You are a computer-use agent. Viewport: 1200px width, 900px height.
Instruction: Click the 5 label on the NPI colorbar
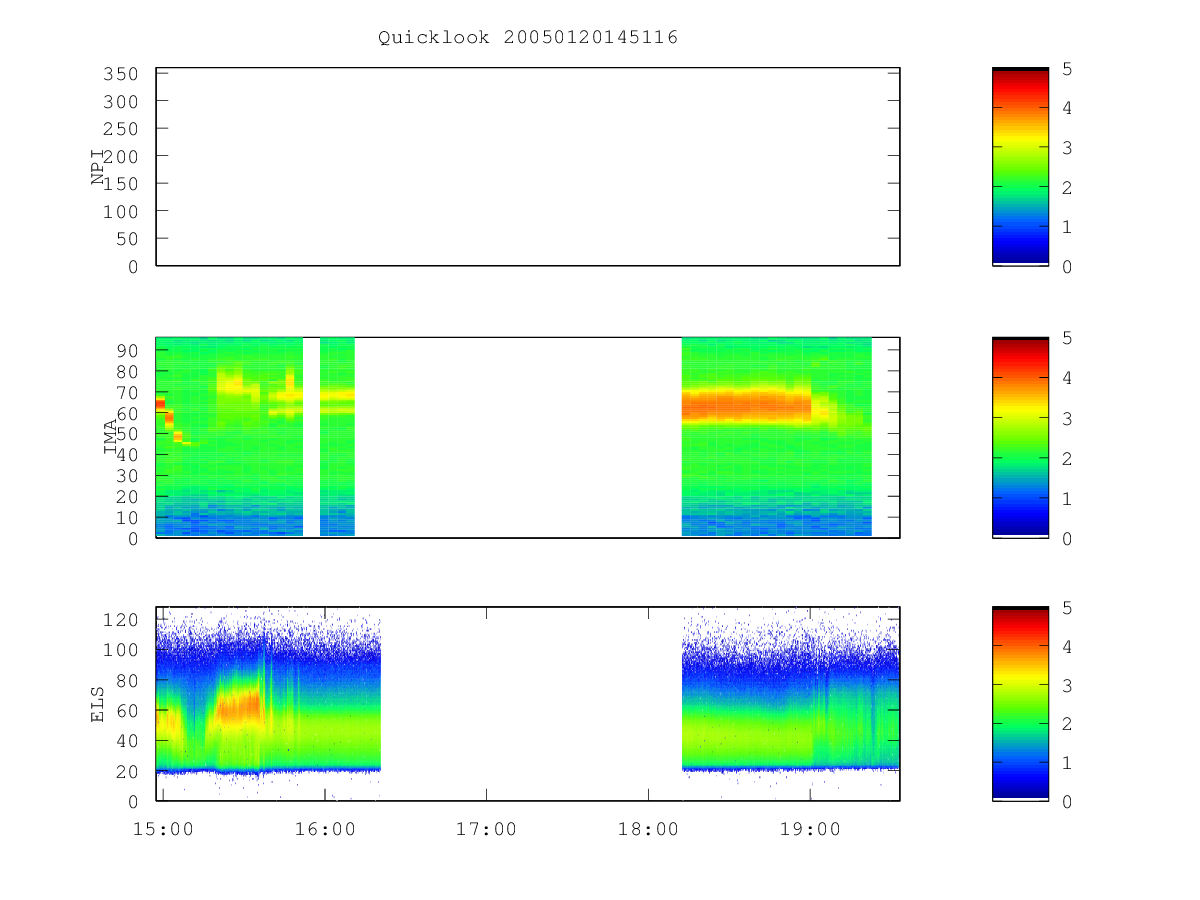[x=1067, y=69]
